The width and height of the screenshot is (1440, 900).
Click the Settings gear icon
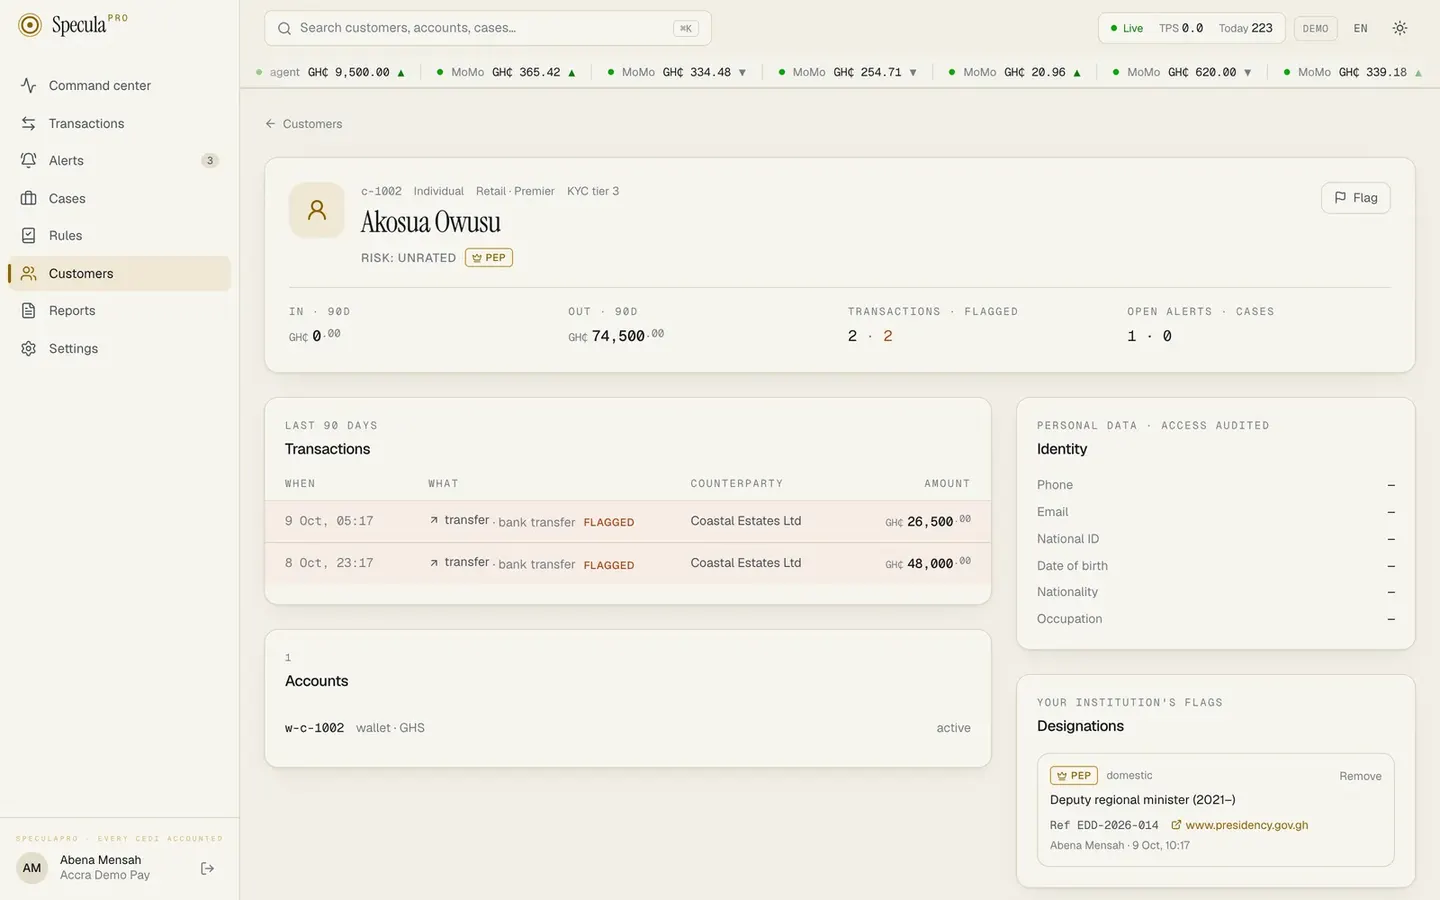(29, 348)
